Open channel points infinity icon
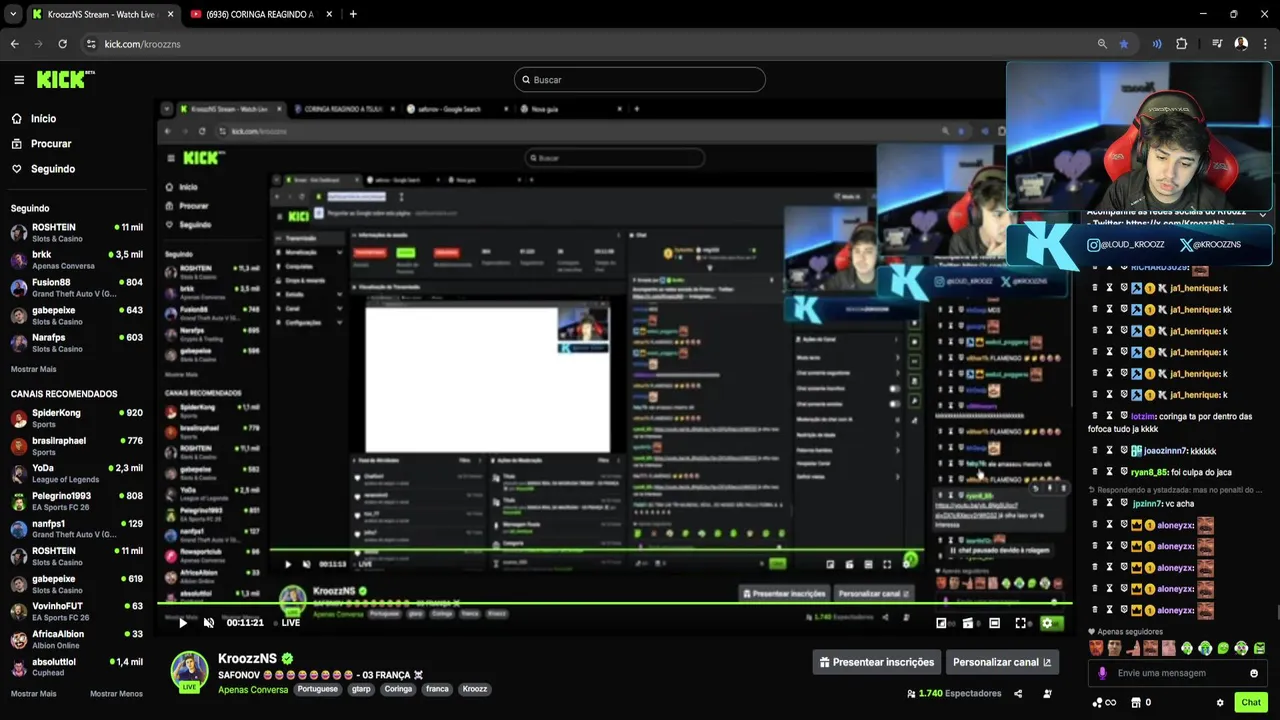This screenshot has height=720, width=1280. (1104, 703)
